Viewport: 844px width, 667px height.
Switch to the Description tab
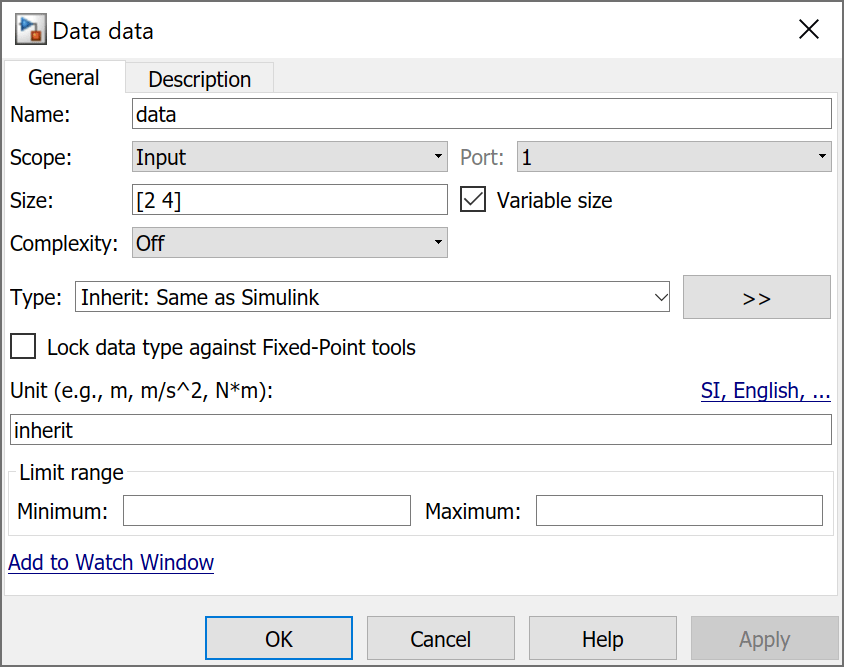click(200, 79)
